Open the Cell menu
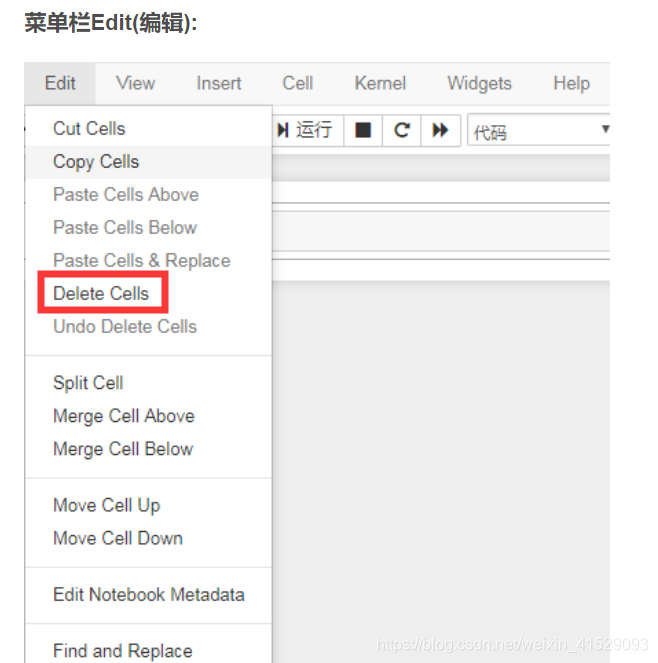This screenshot has height=663, width=658. pyautogui.click(x=298, y=83)
